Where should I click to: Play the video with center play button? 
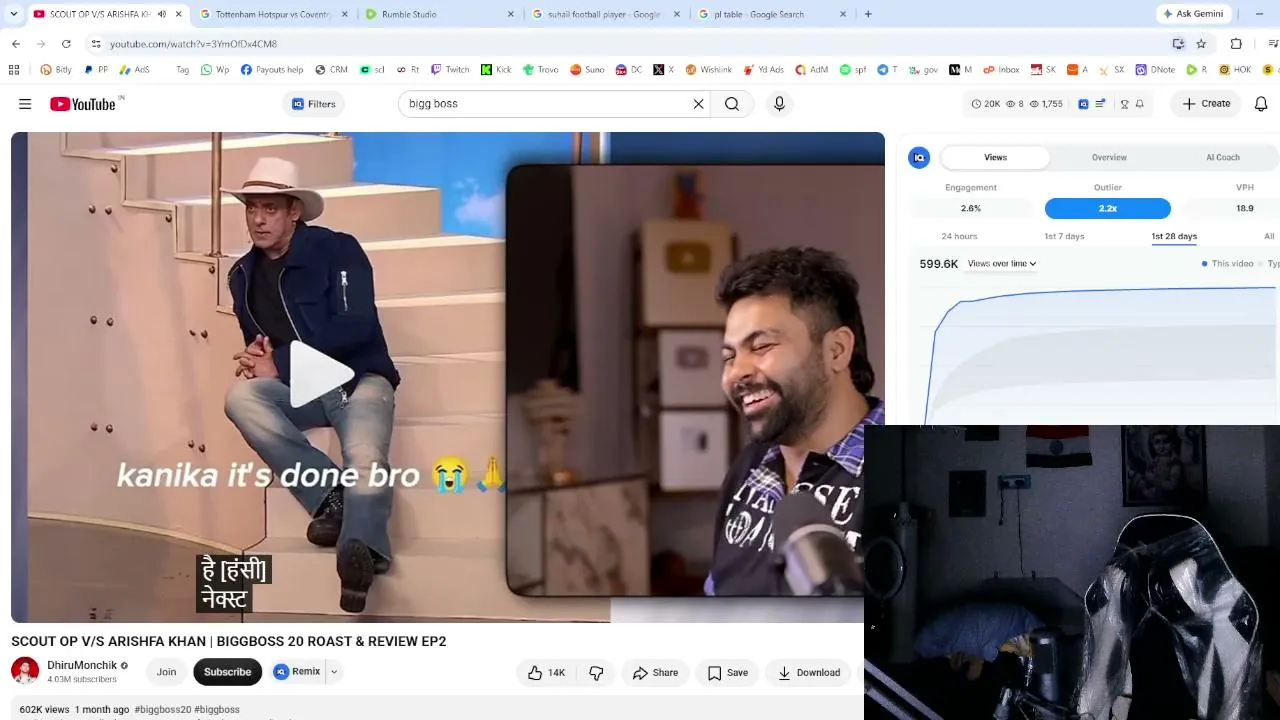321,375
